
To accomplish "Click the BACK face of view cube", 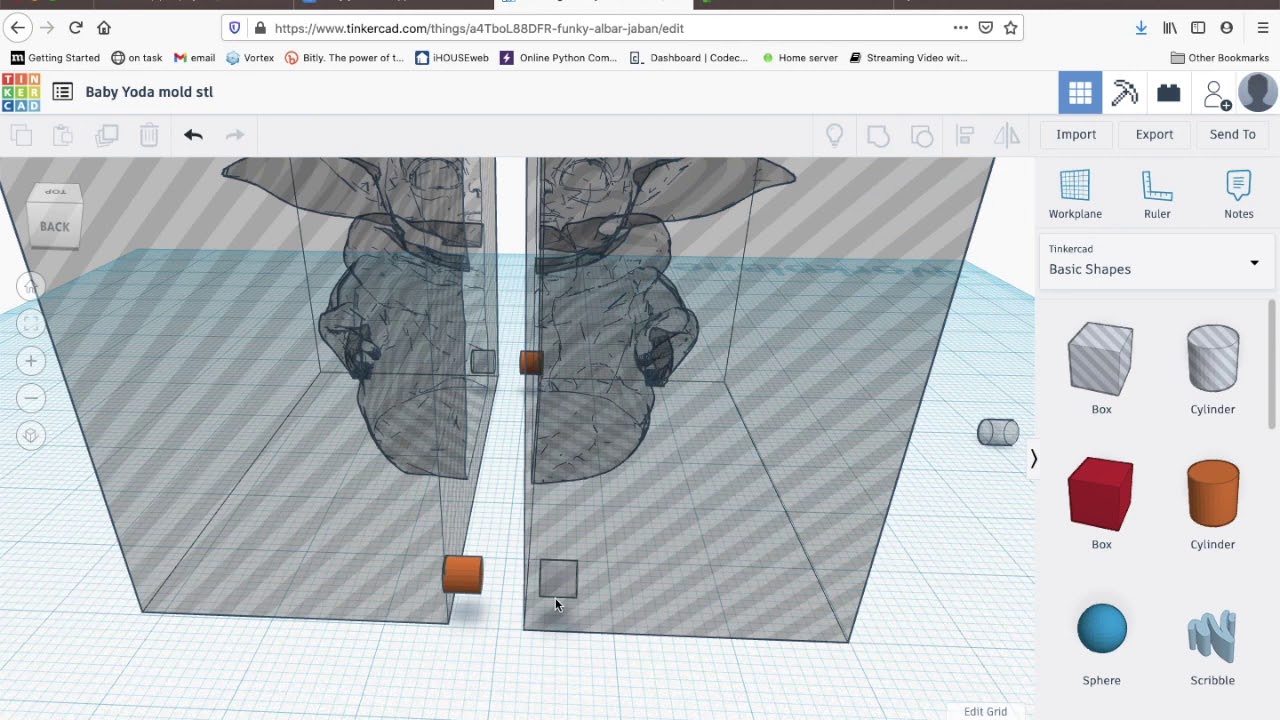I will (54, 226).
